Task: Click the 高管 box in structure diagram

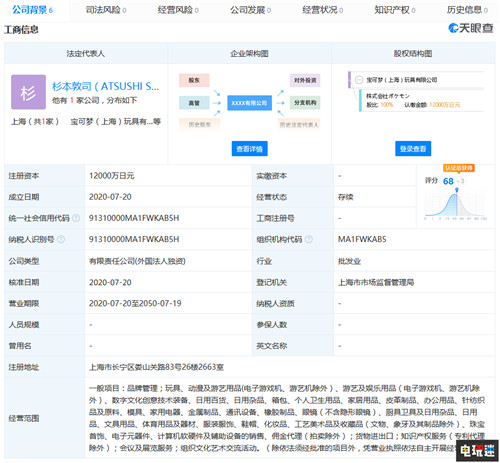Action: pyautogui.click(x=194, y=103)
